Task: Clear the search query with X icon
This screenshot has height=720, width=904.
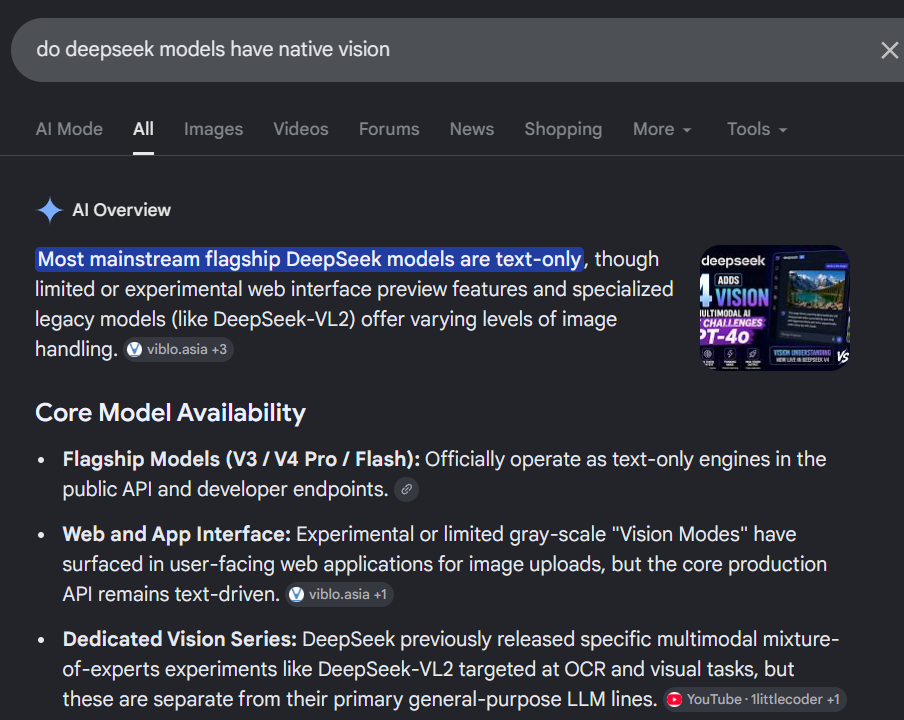Action: pyautogui.click(x=890, y=50)
